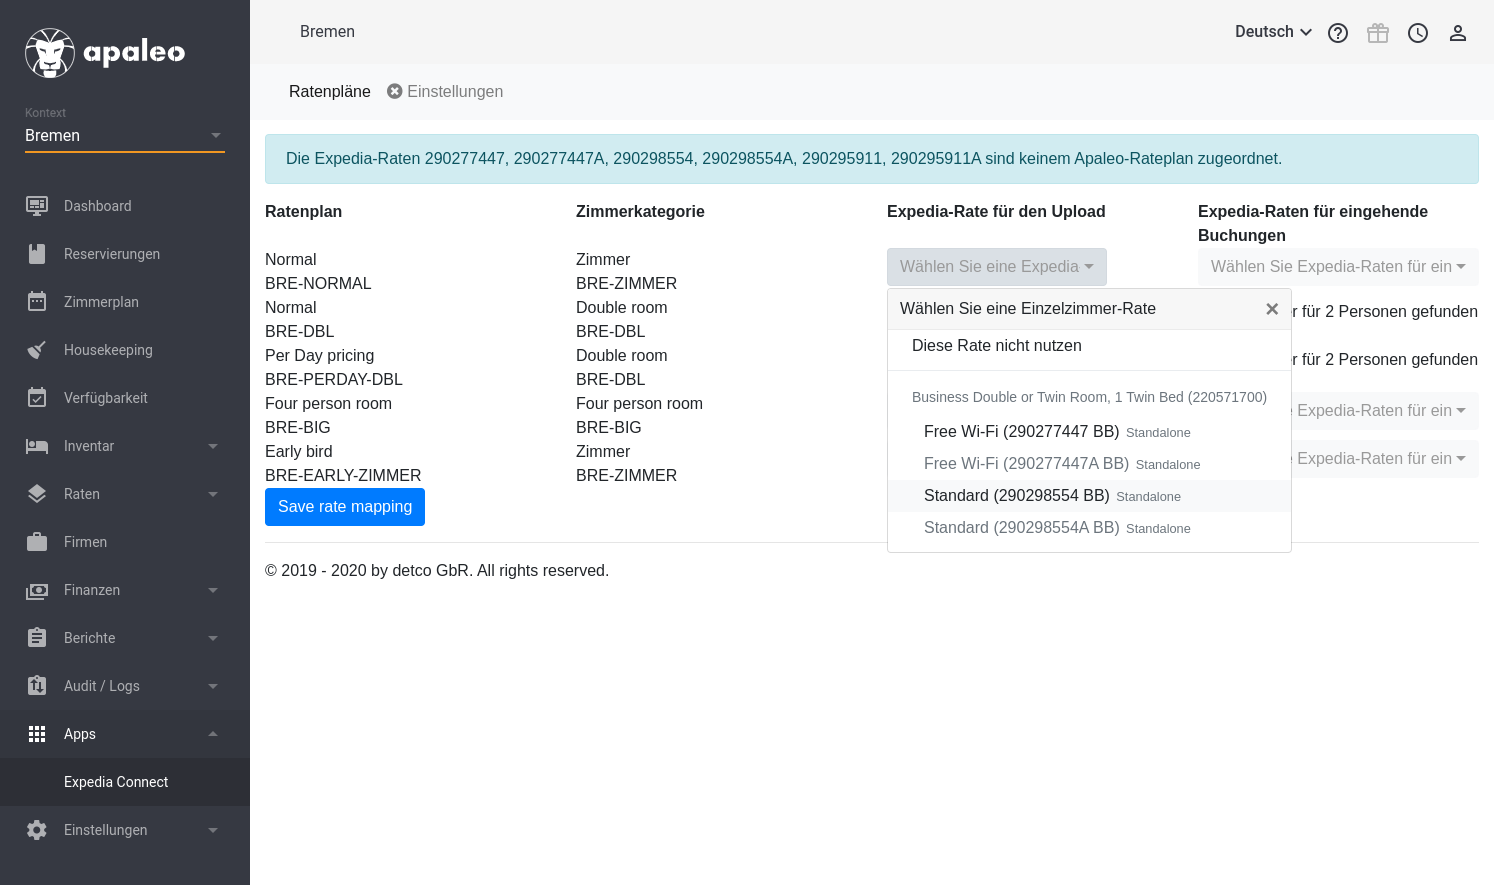Click the clock history icon
1494x885 pixels.
click(1418, 33)
